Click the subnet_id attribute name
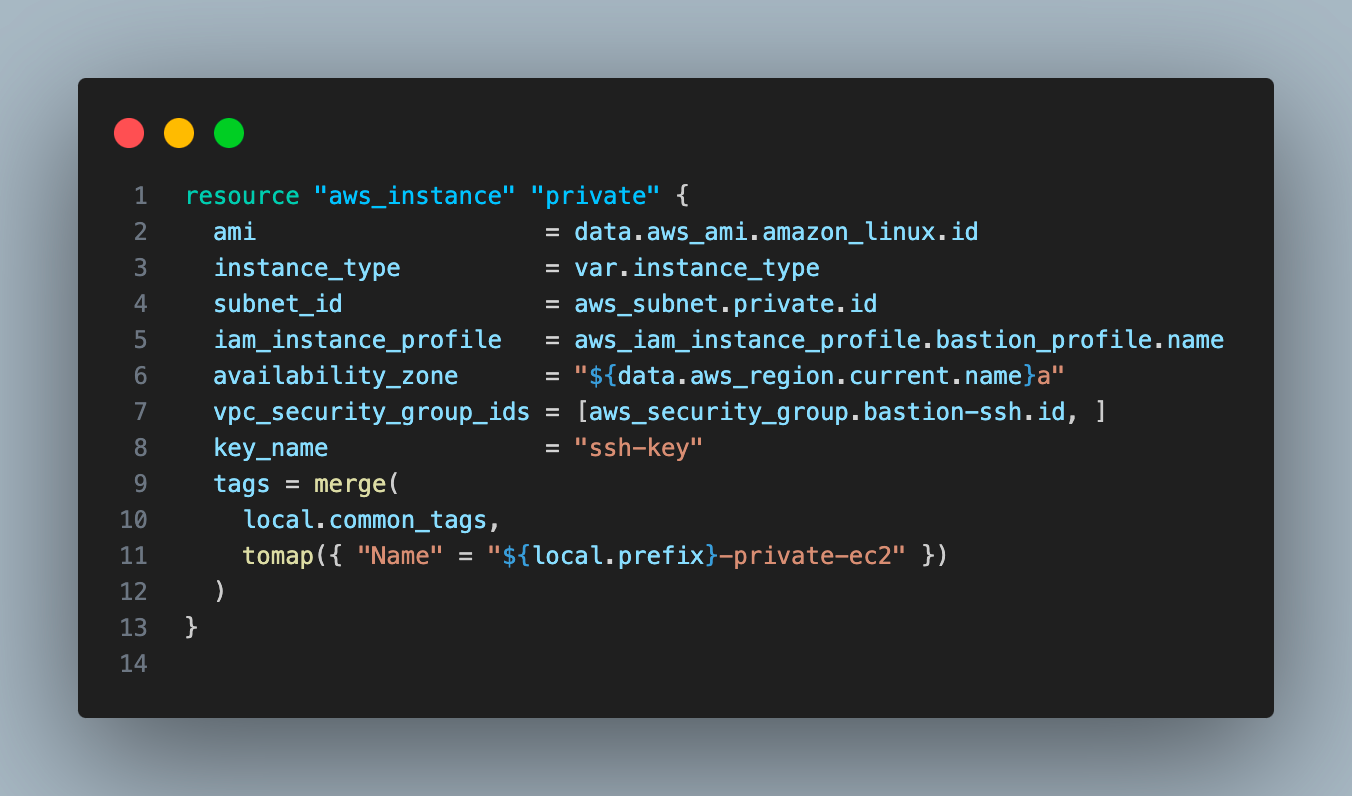The image size is (1352, 796). click(x=278, y=304)
